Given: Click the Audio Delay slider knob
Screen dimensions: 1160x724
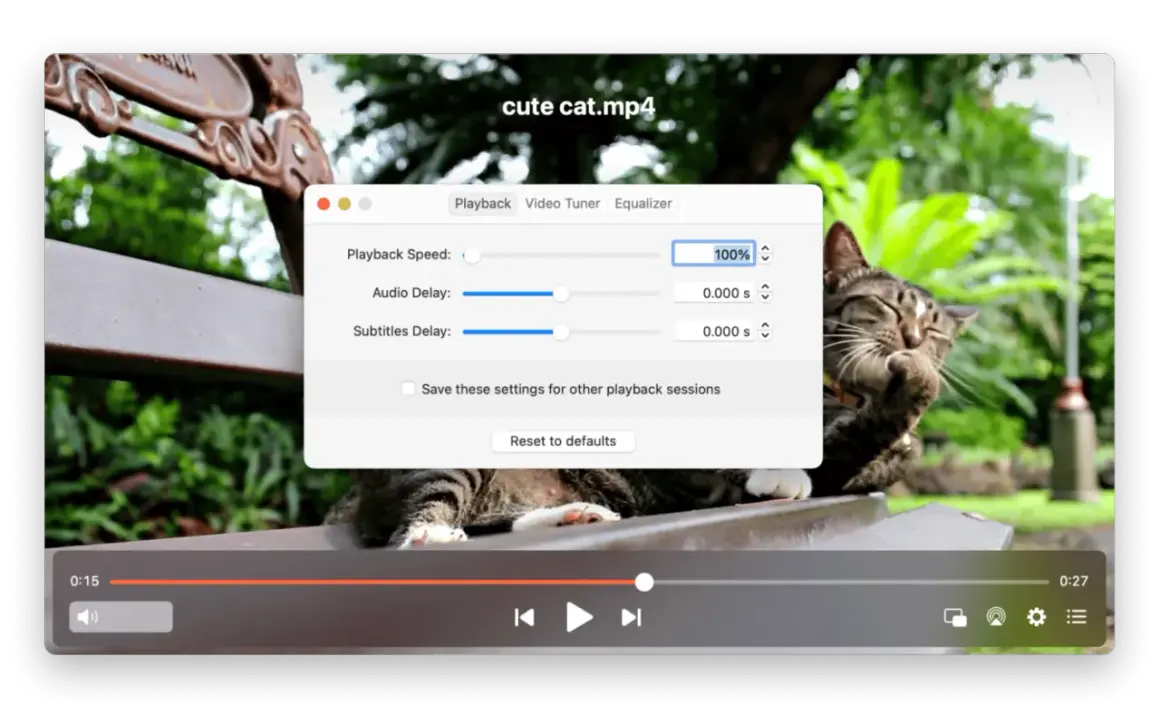Looking at the screenshot, I should (x=561, y=294).
